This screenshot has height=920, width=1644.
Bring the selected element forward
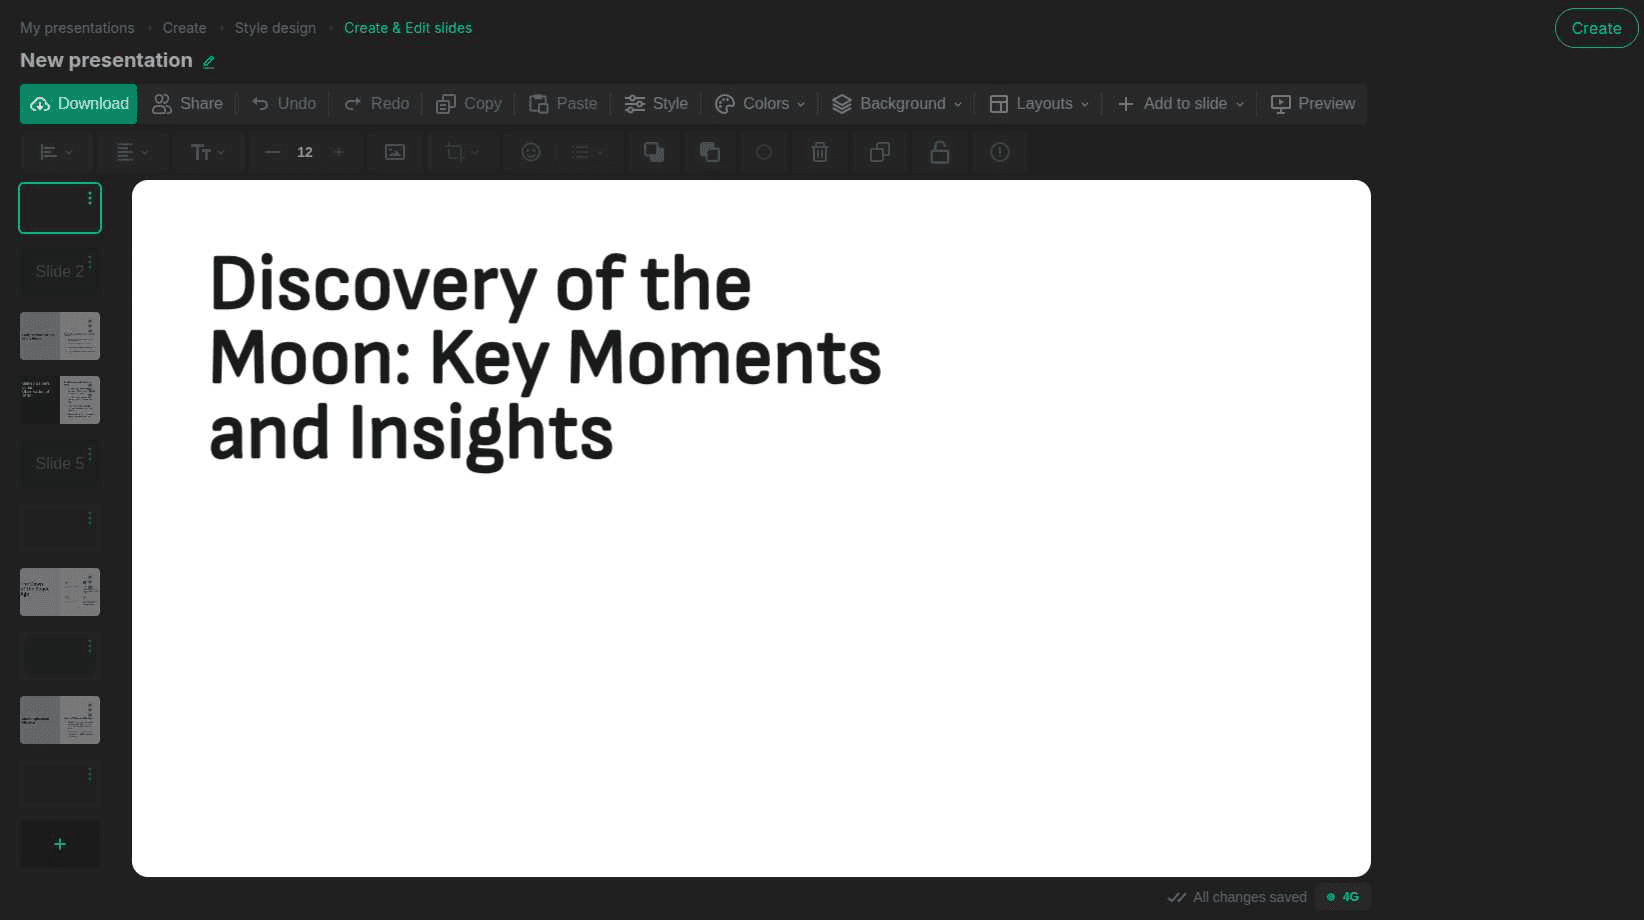(x=653, y=152)
